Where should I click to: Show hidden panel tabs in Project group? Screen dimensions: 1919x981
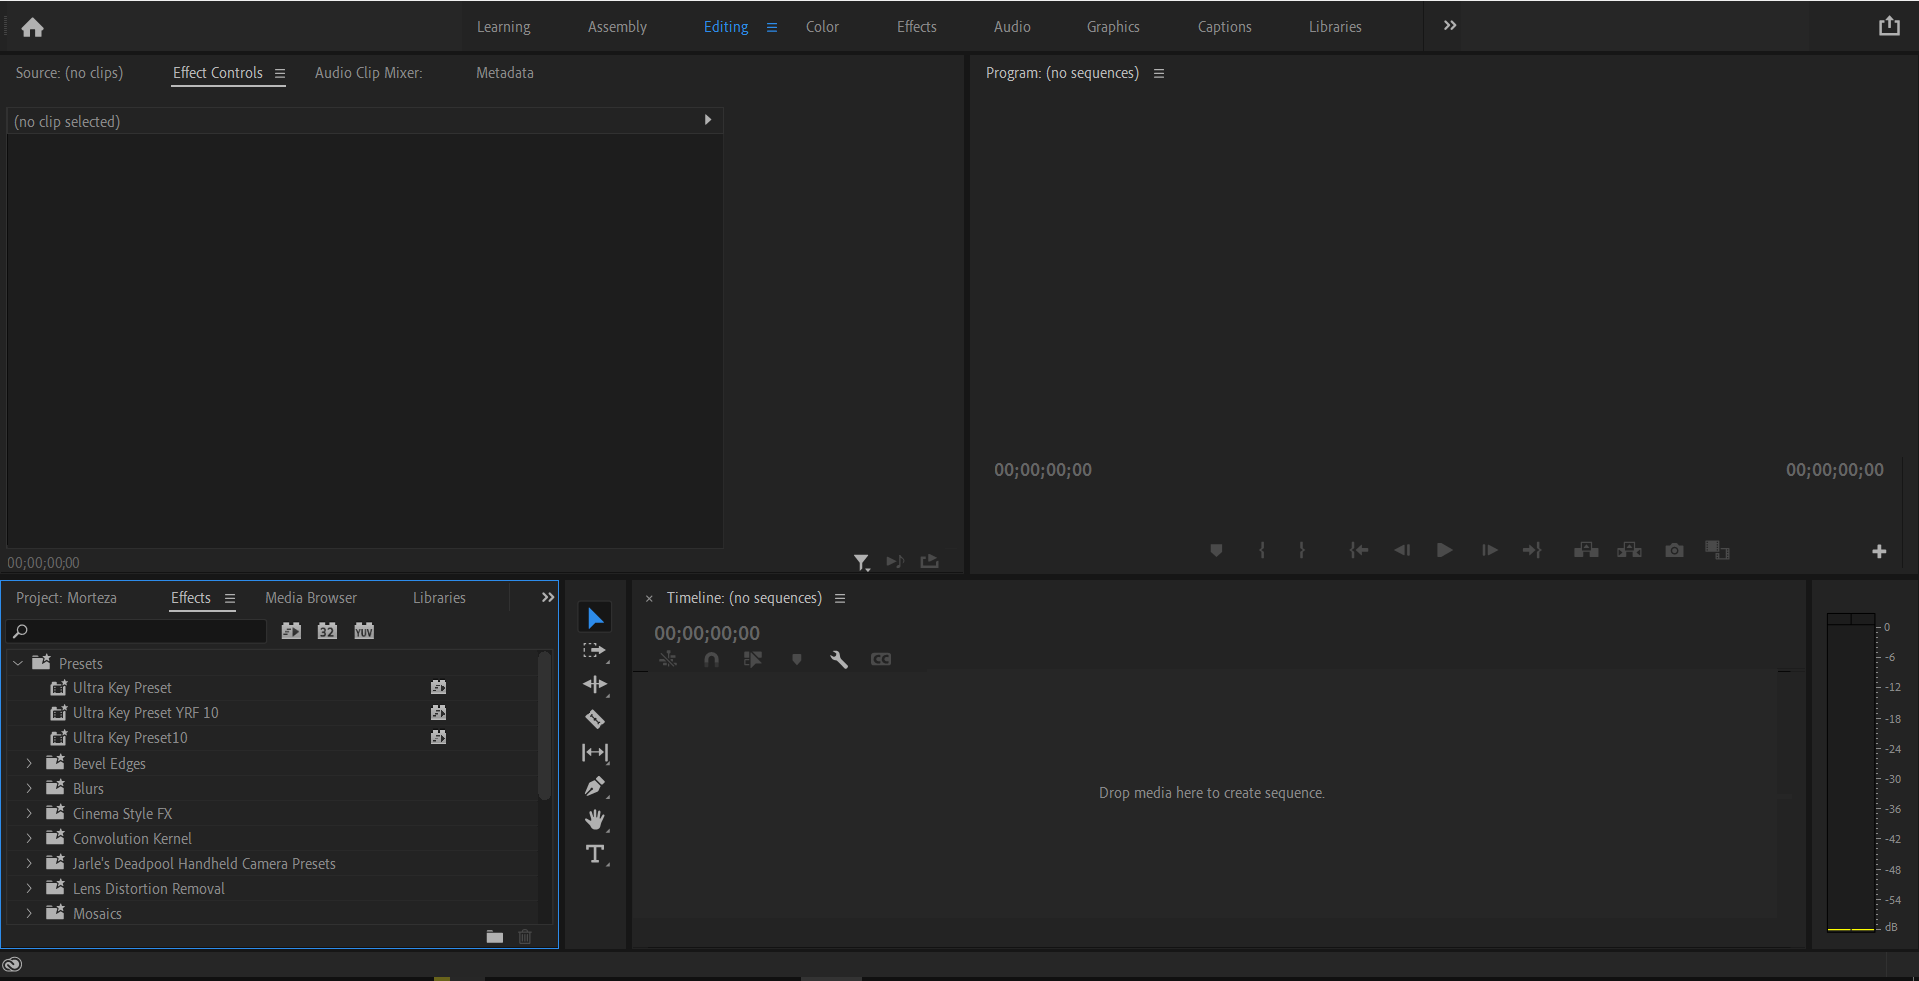pyautogui.click(x=547, y=598)
